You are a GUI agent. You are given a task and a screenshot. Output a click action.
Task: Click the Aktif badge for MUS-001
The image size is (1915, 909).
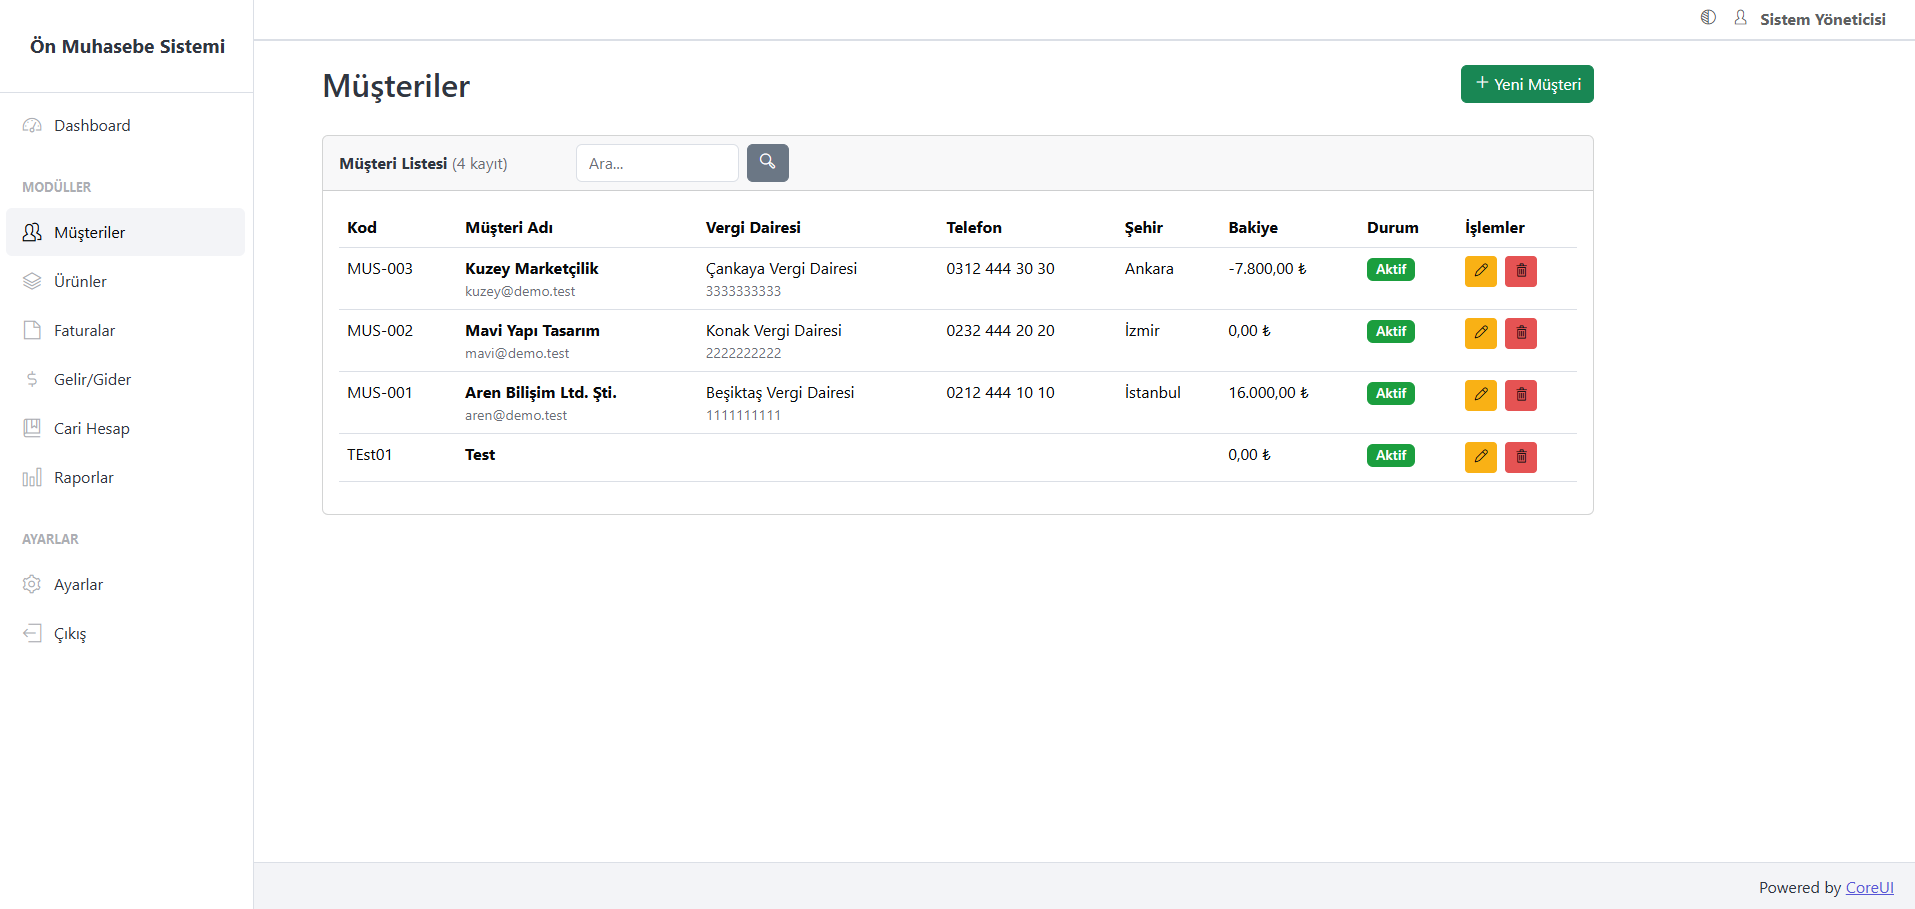pos(1391,393)
